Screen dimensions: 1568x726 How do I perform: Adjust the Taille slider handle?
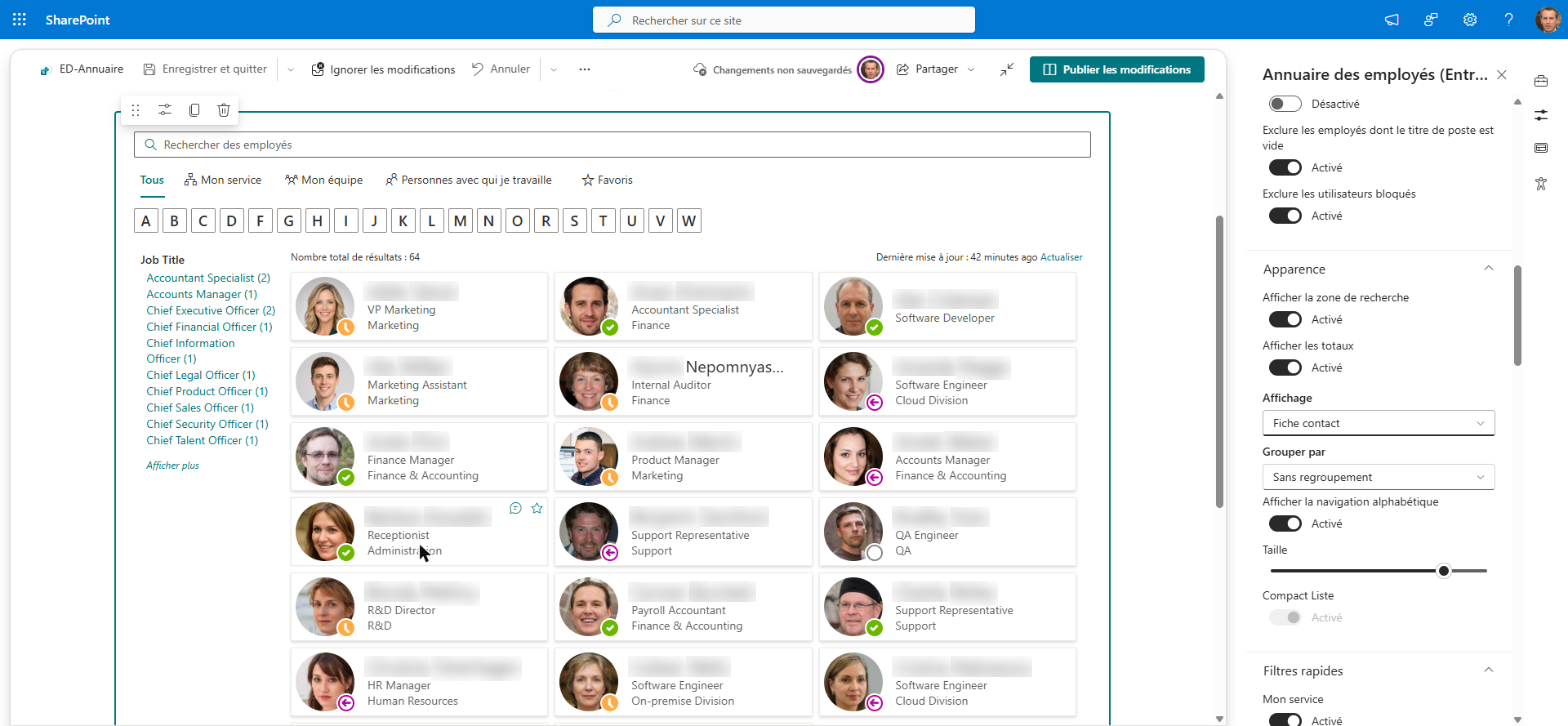pos(1443,570)
